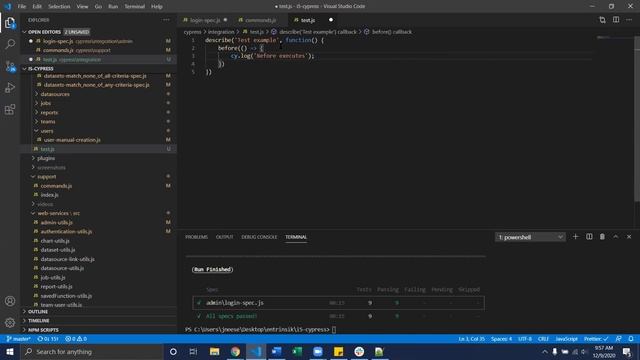The image size is (640, 360).
Task: Click the CRLF line ending status item
Action: click(543, 339)
